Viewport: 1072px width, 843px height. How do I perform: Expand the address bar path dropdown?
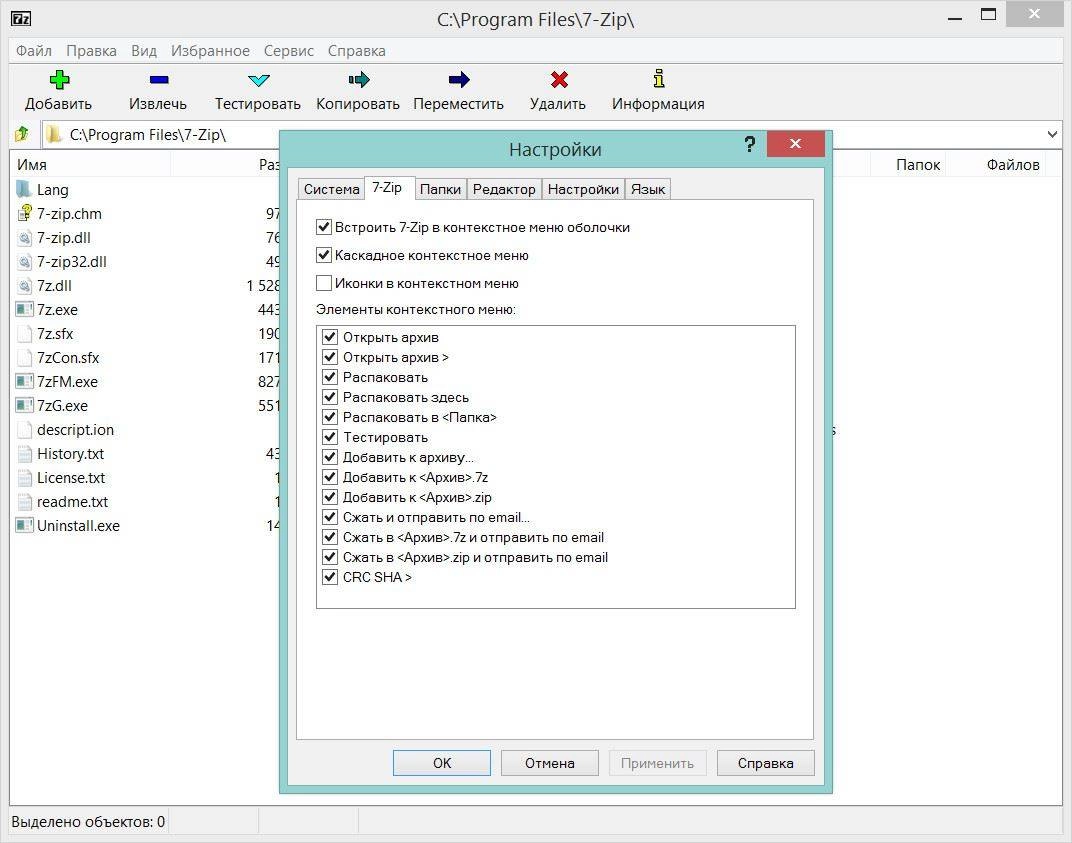(1052, 135)
